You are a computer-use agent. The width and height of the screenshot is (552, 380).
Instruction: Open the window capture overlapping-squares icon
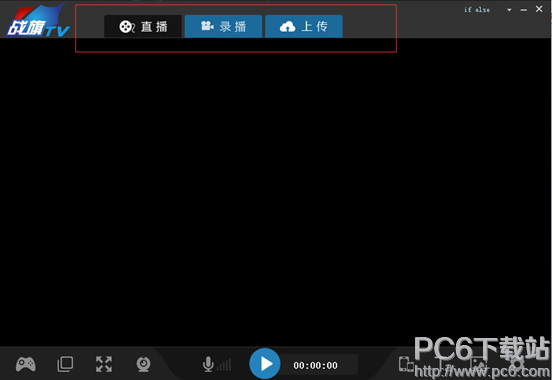click(65, 364)
